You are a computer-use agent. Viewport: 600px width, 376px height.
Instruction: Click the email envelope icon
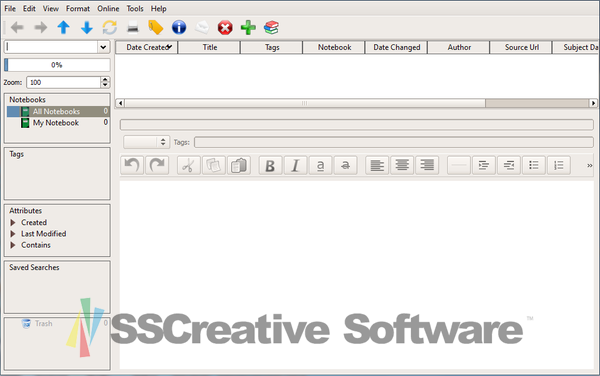tap(202, 28)
